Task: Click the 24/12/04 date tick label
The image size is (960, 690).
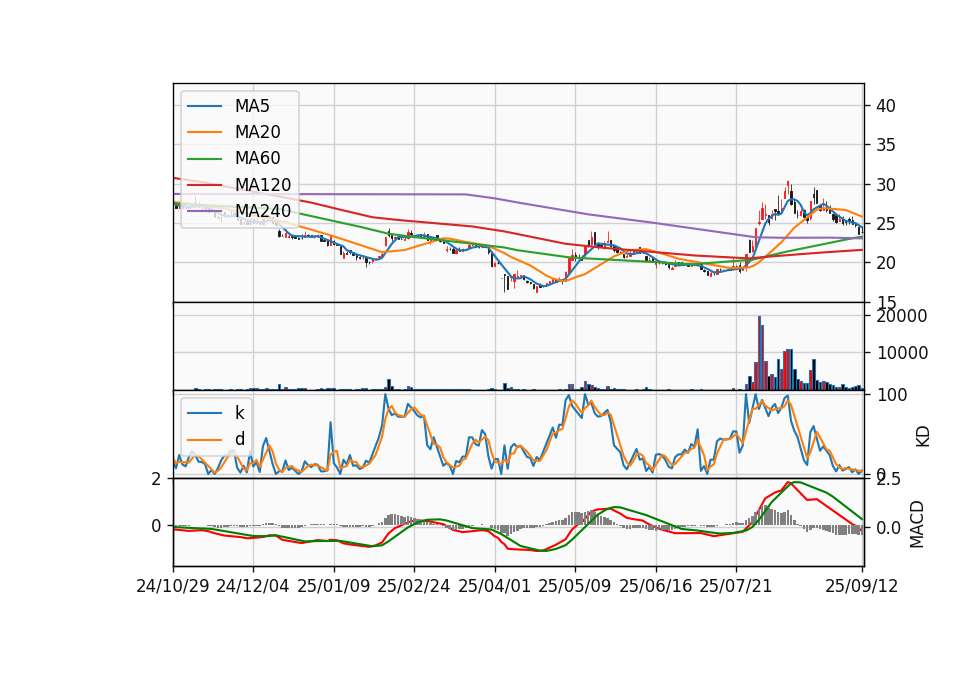Action: [x=253, y=586]
